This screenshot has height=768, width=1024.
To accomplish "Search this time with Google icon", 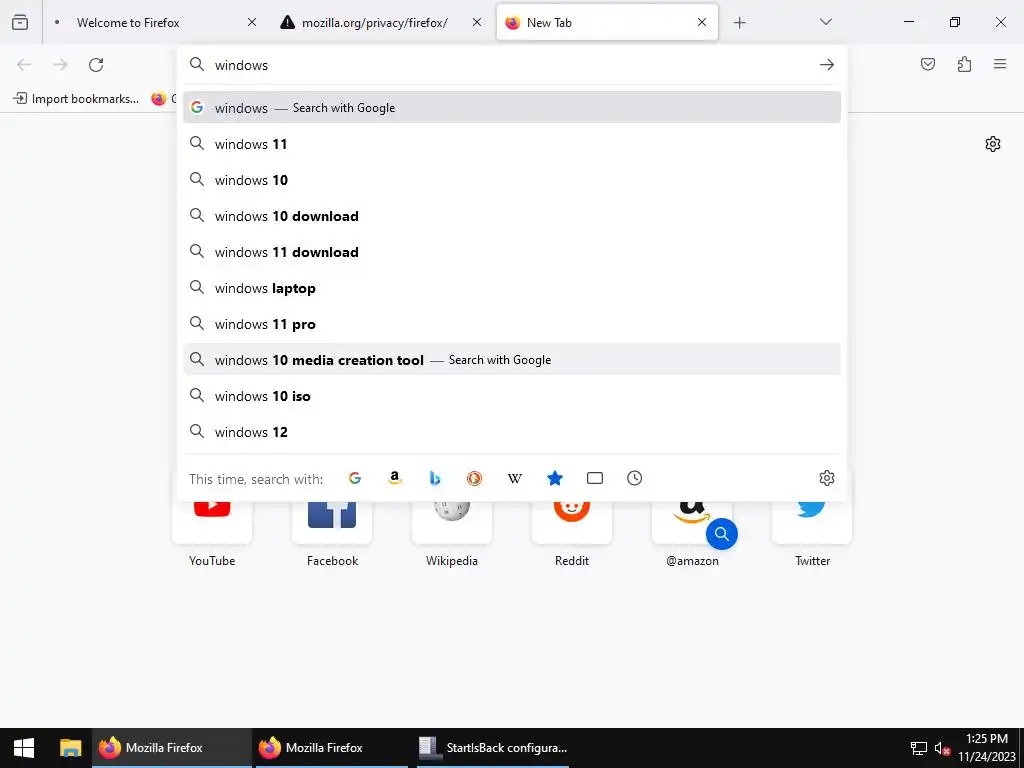I will (355, 478).
